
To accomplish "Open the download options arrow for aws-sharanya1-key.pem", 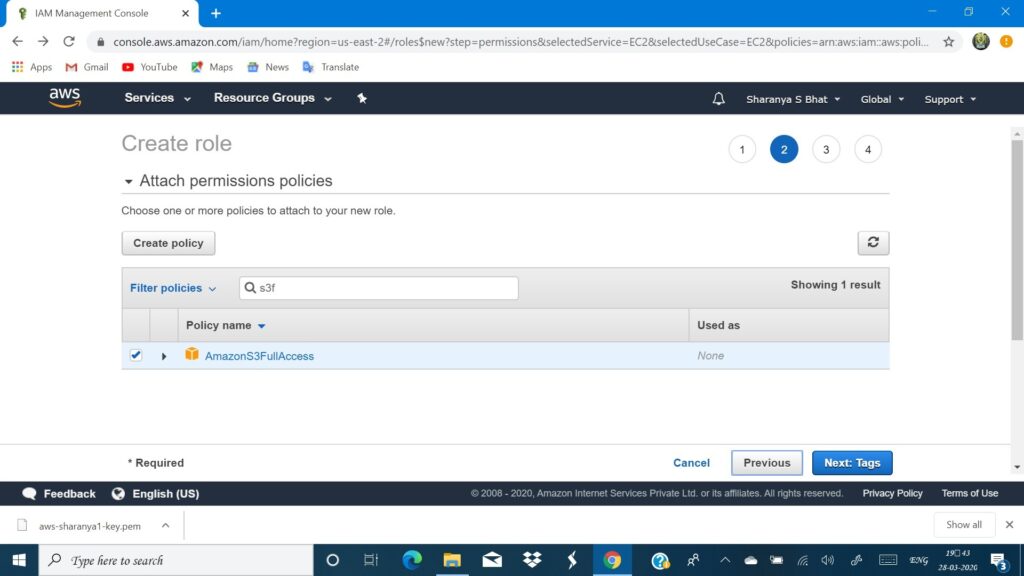I will pyautogui.click(x=165, y=525).
